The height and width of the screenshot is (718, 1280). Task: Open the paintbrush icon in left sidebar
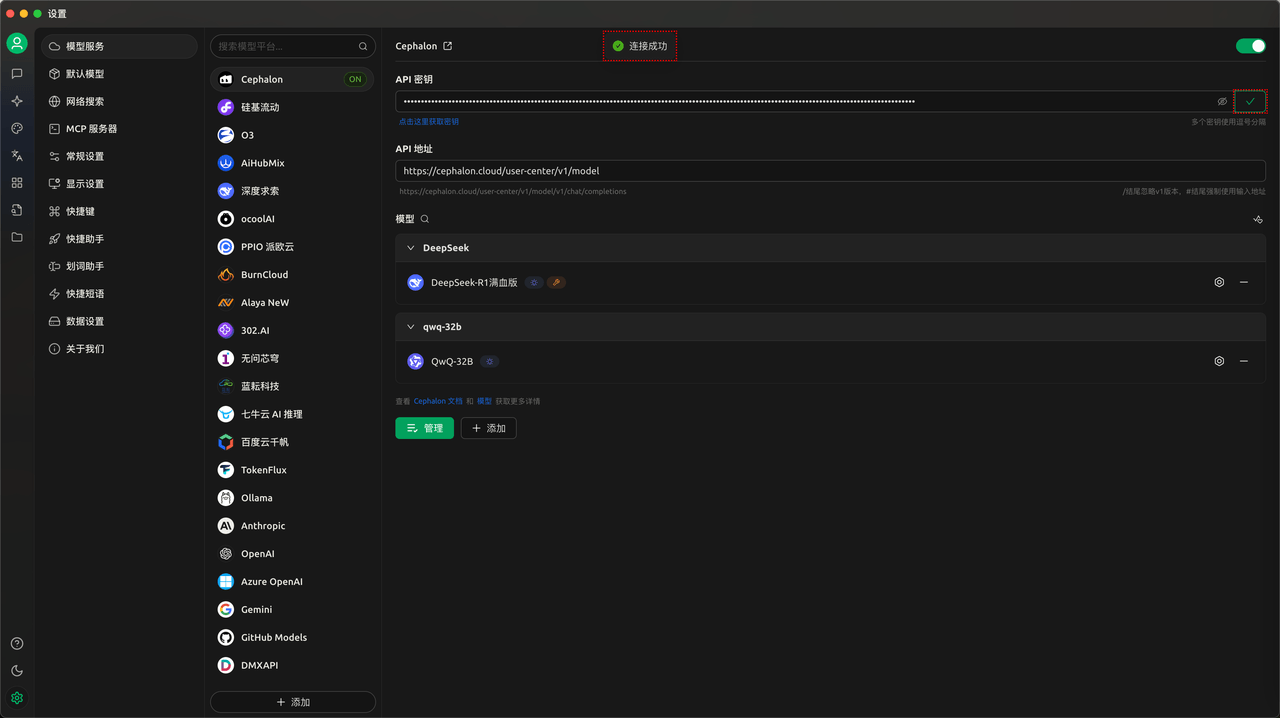tap(17, 129)
